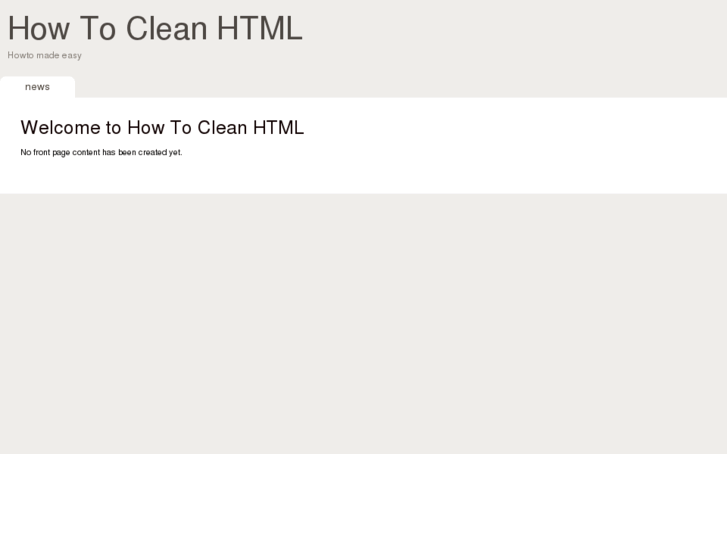This screenshot has height=545, width=727.
Task: Click the words created yet in the message
Action: 162,153
